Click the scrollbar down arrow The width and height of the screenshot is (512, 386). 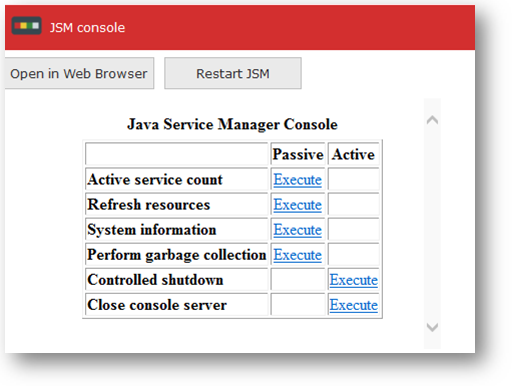pos(432,327)
